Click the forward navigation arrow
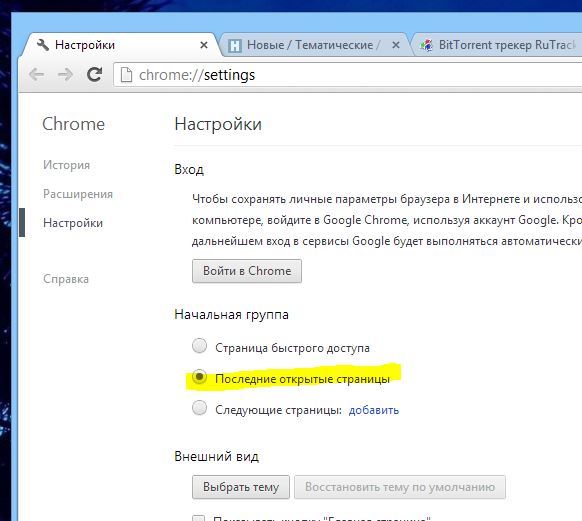This screenshot has height=521, width=582. point(65,75)
